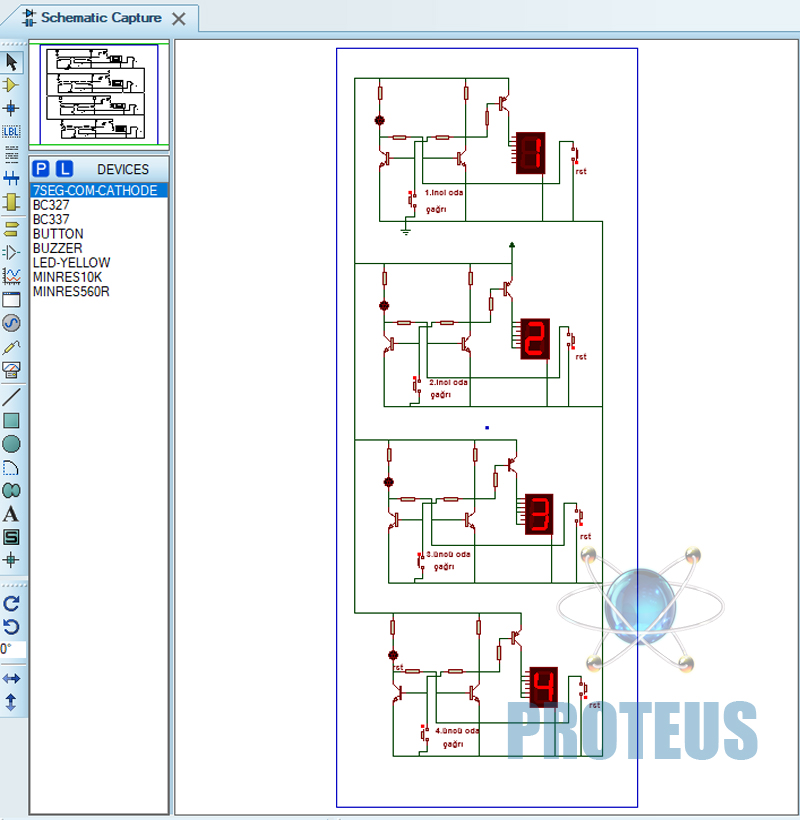Viewport: 800px width, 820px height.
Task: Select the 2D Graphics Circle tool
Action: pos(11,444)
